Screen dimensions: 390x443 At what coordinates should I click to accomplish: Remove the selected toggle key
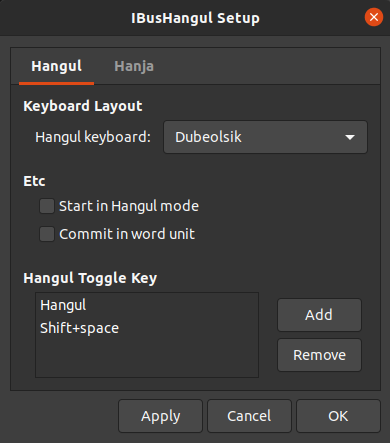click(x=319, y=355)
